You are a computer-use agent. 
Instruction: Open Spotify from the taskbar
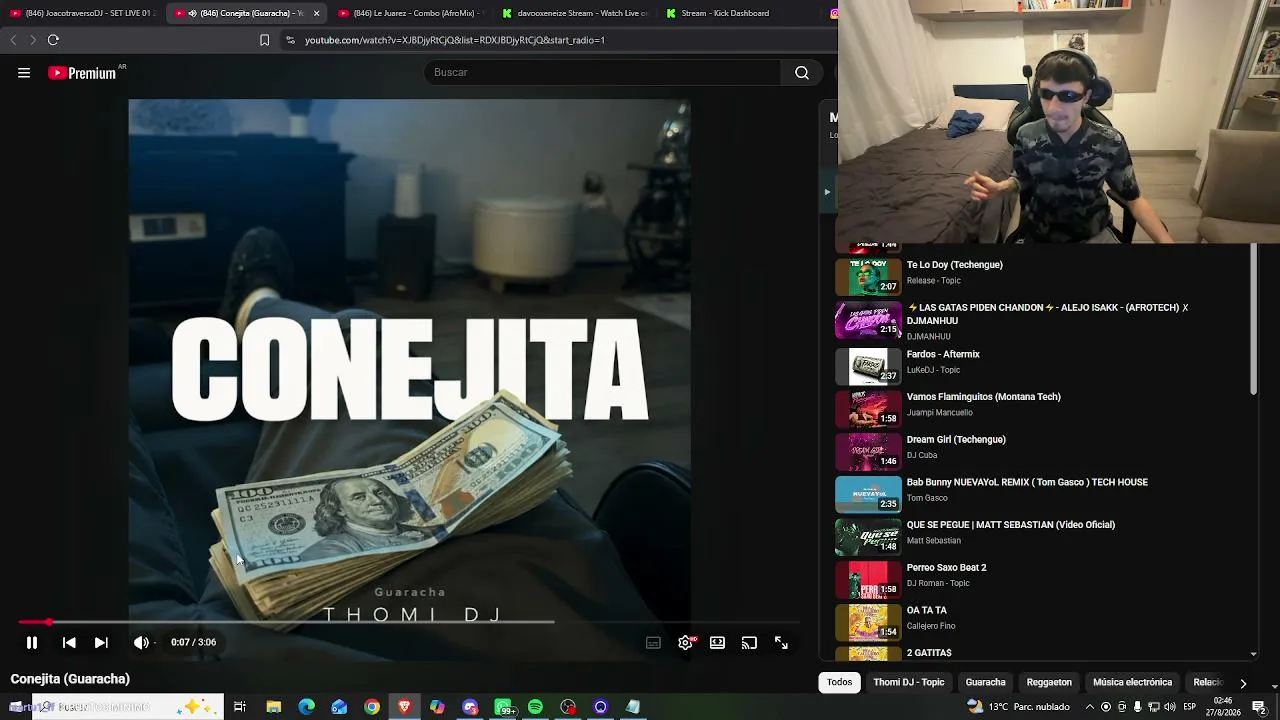(535, 707)
